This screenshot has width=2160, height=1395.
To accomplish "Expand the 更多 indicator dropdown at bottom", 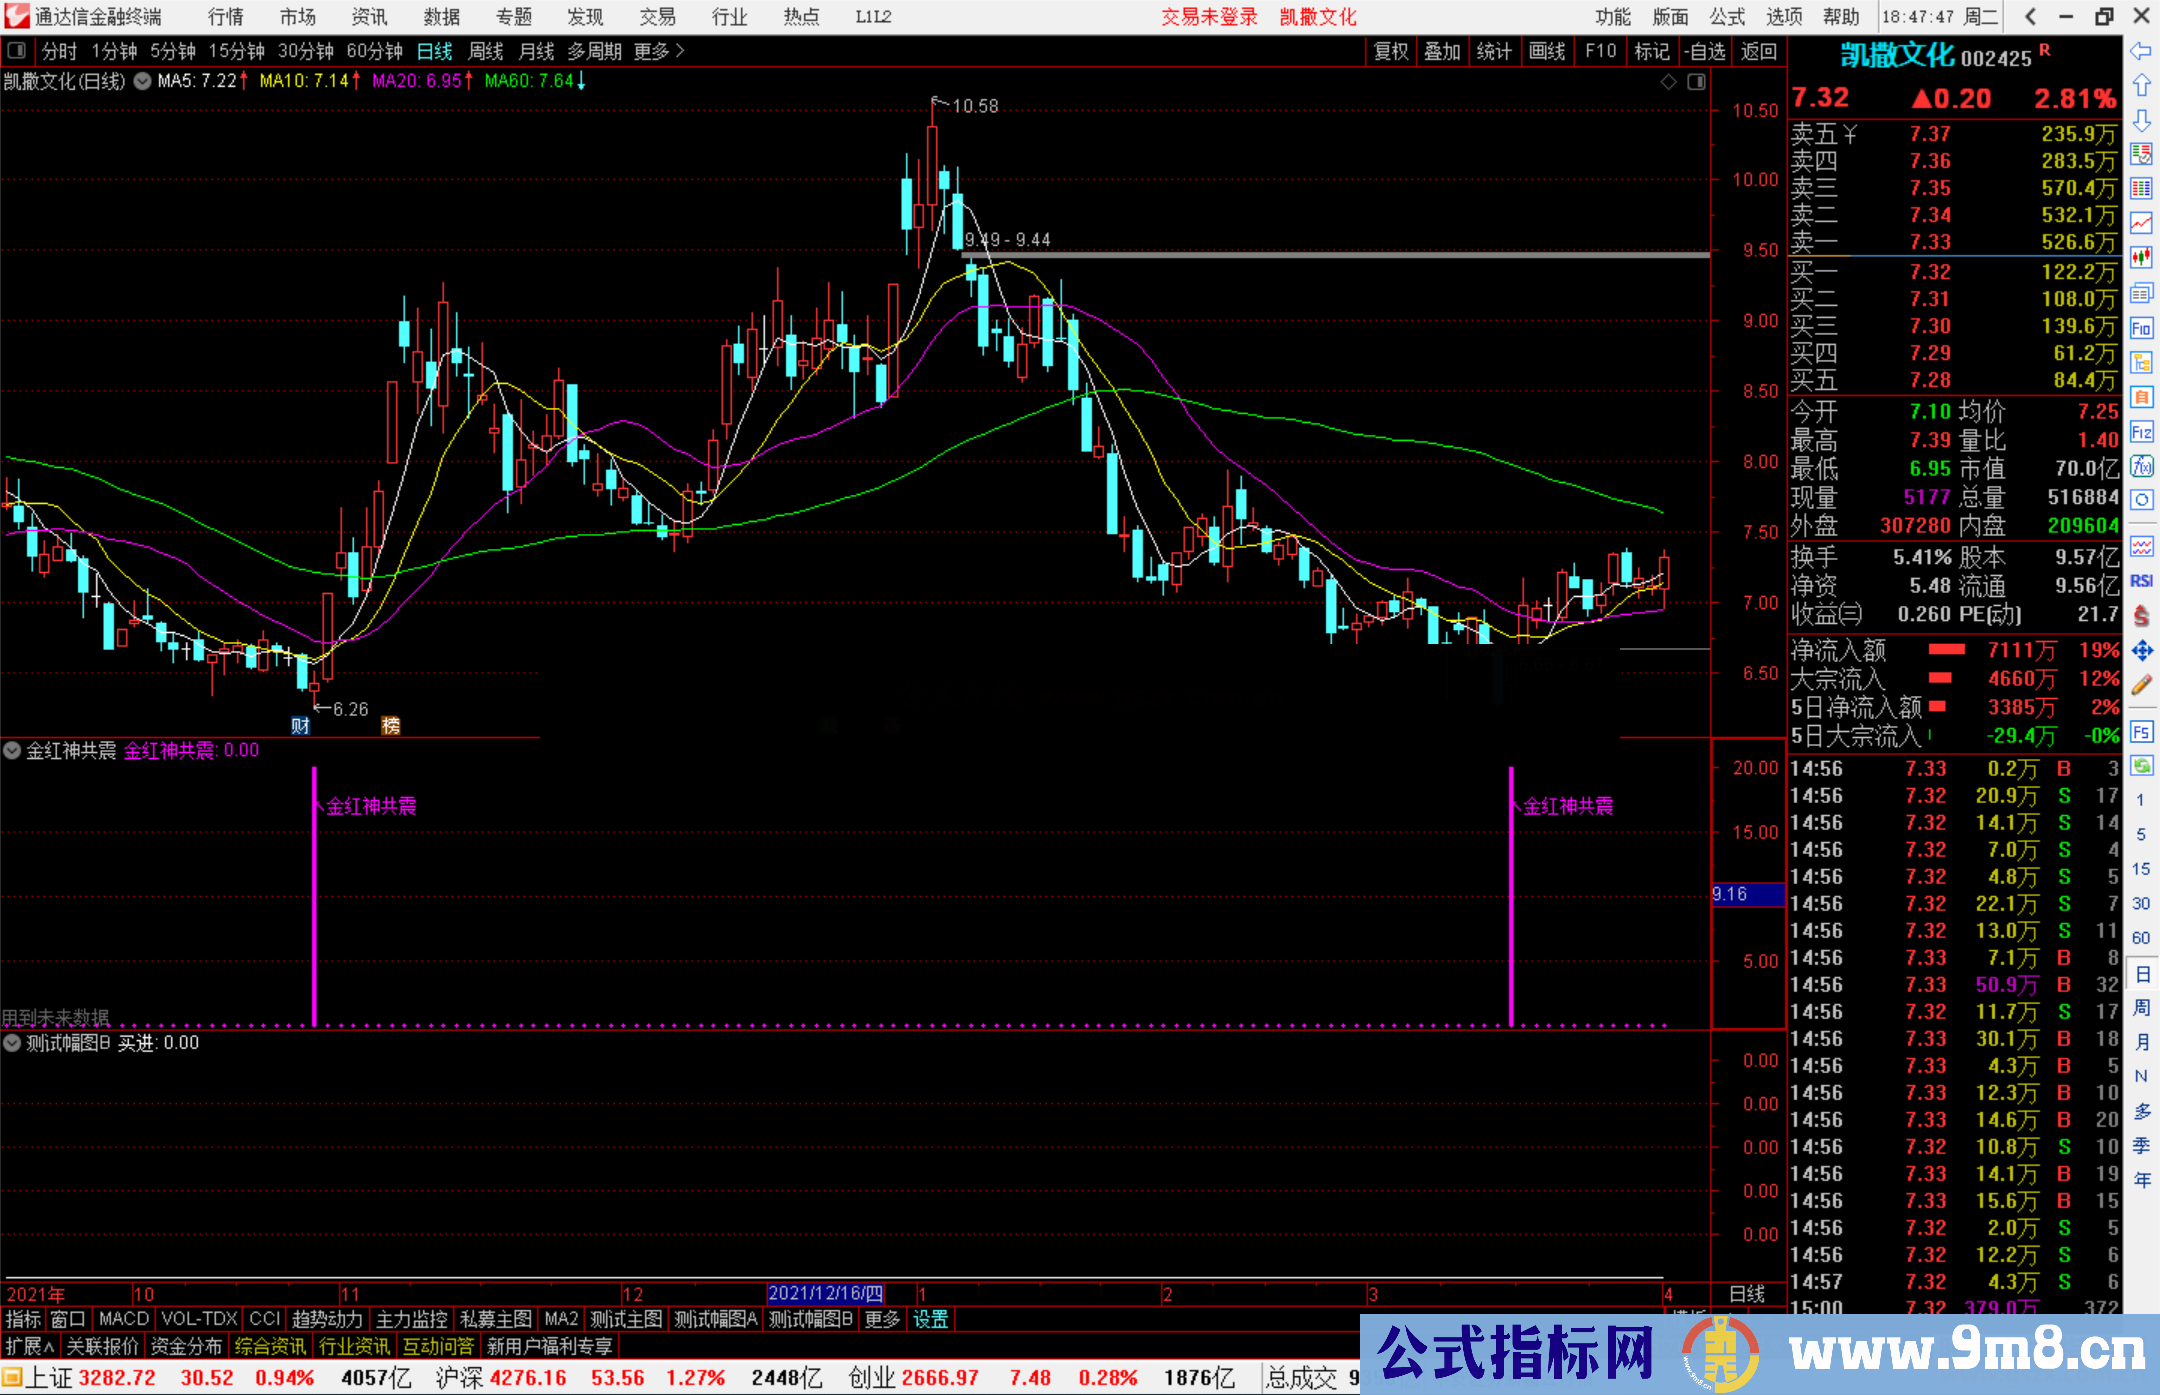I will point(881,1319).
